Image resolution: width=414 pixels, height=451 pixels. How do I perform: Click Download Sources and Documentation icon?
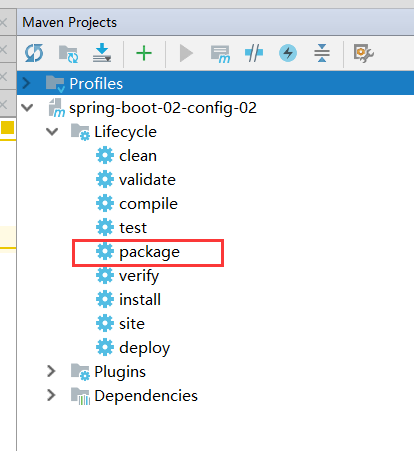pos(102,53)
